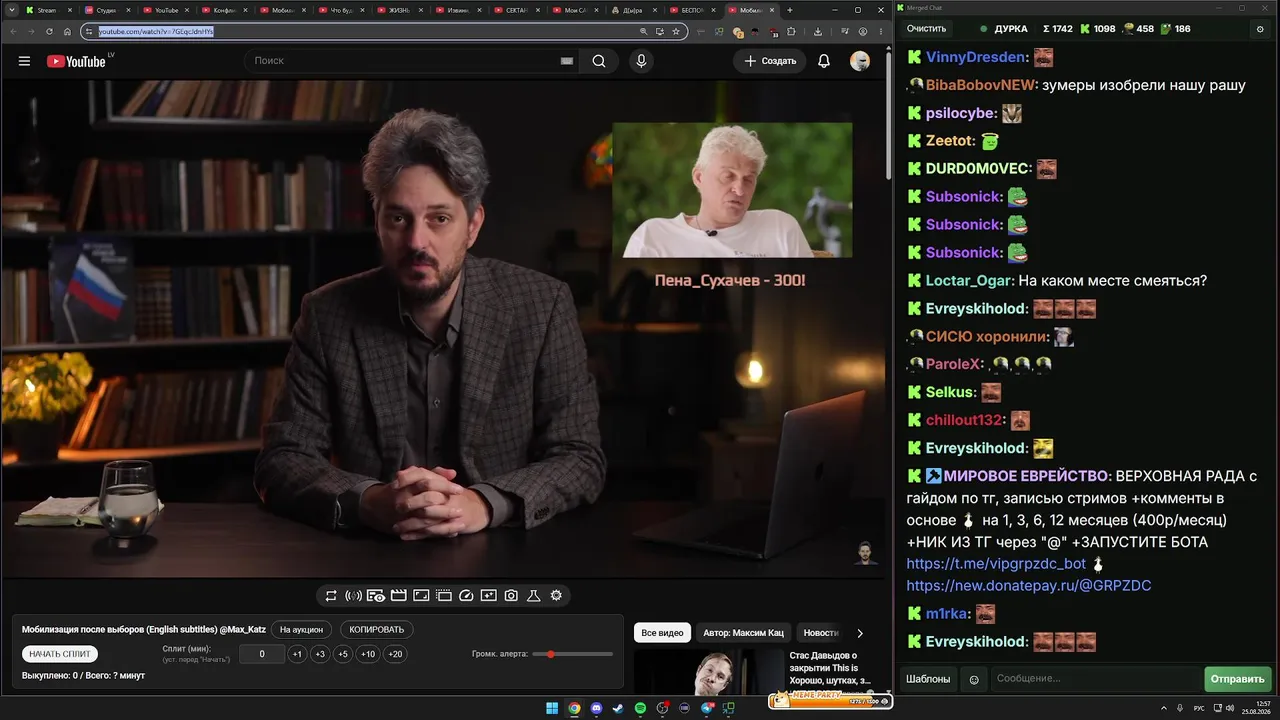Add 3 minutes with the +3 button
The height and width of the screenshot is (720, 1280).
pos(320,654)
